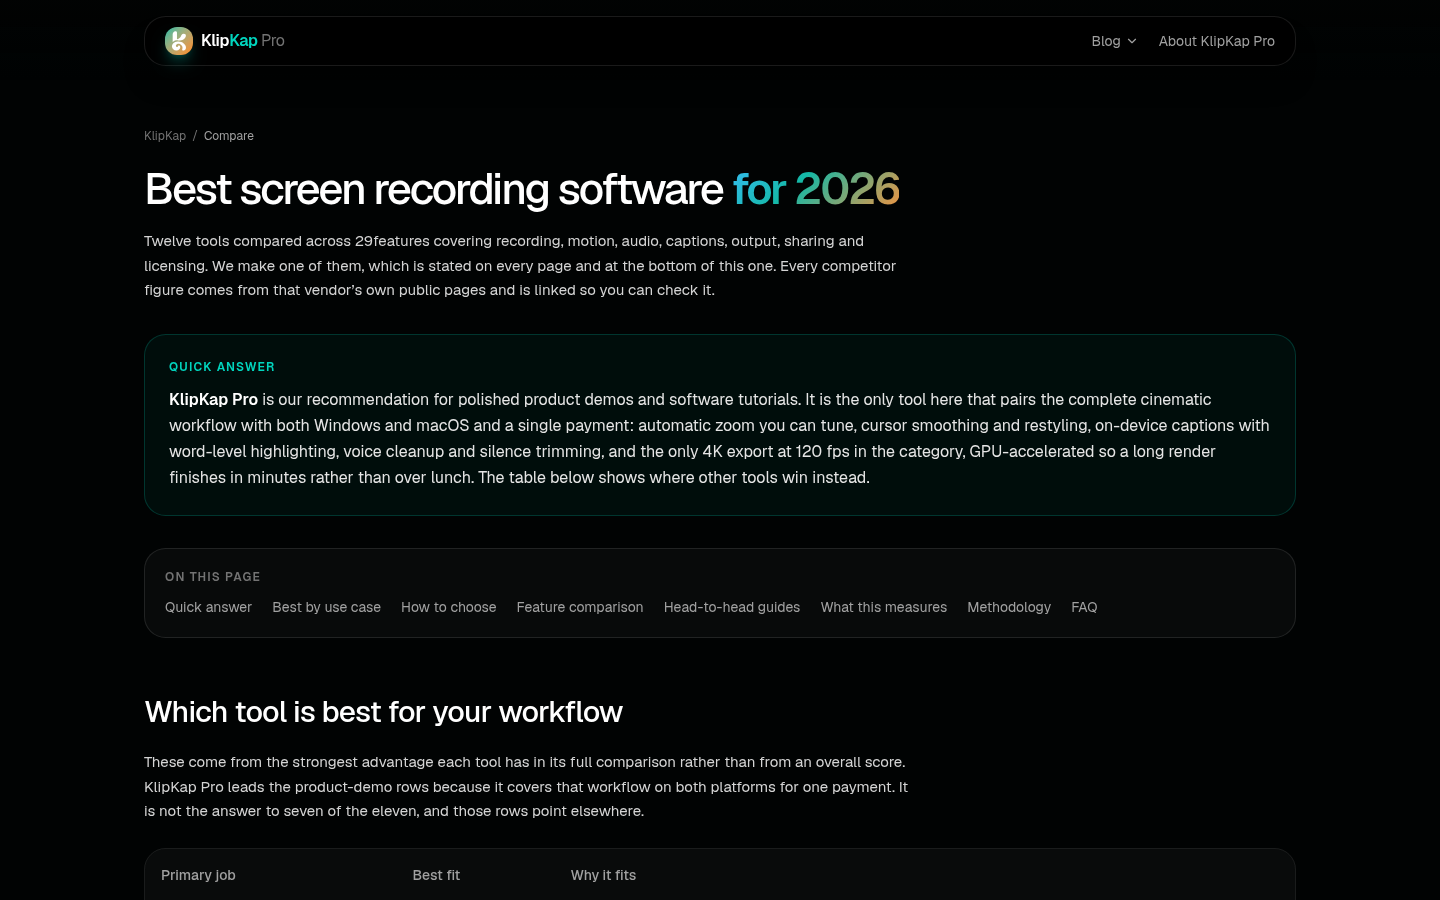Jump to What this measures section
Image resolution: width=1440 pixels, height=900 pixels.
point(884,607)
